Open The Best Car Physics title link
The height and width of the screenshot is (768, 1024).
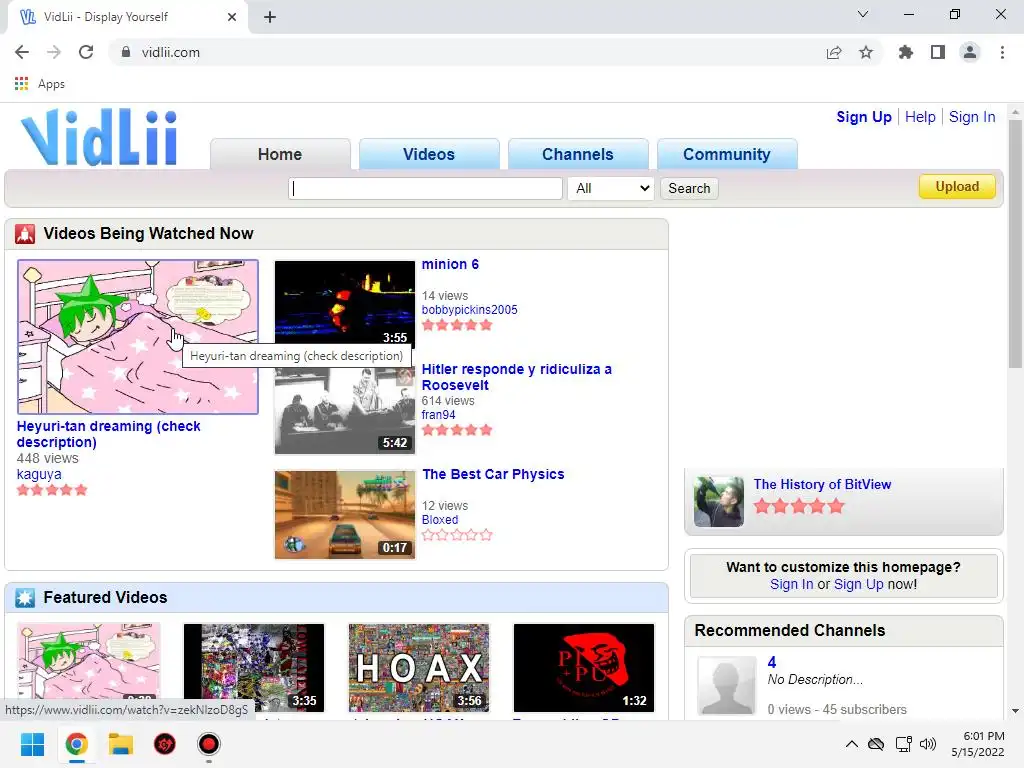coord(493,474)
